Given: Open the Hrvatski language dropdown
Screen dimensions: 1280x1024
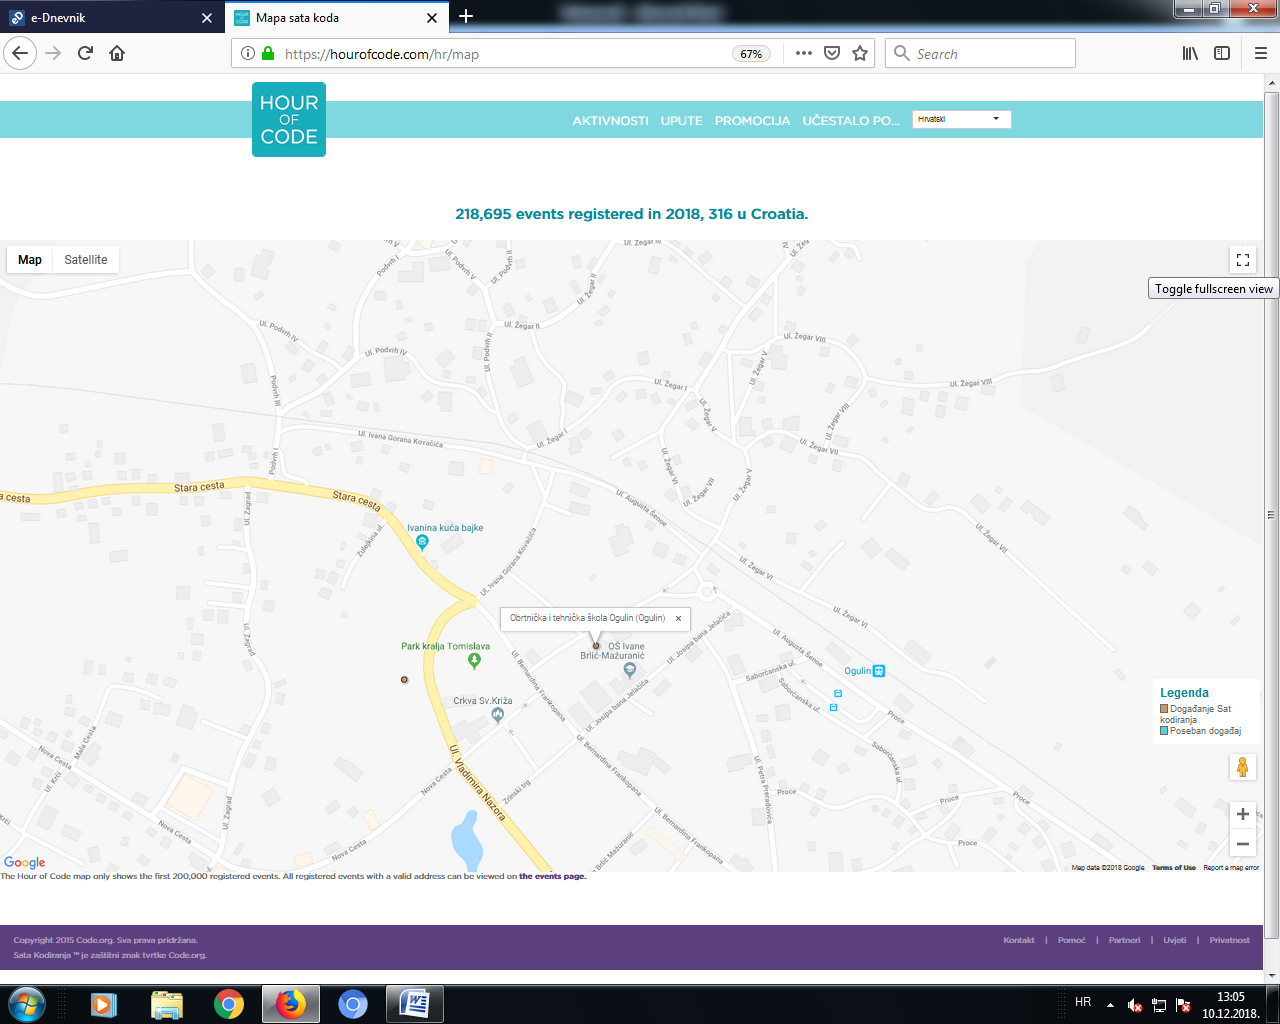Looking at the screenshot, I should (961, 119).
